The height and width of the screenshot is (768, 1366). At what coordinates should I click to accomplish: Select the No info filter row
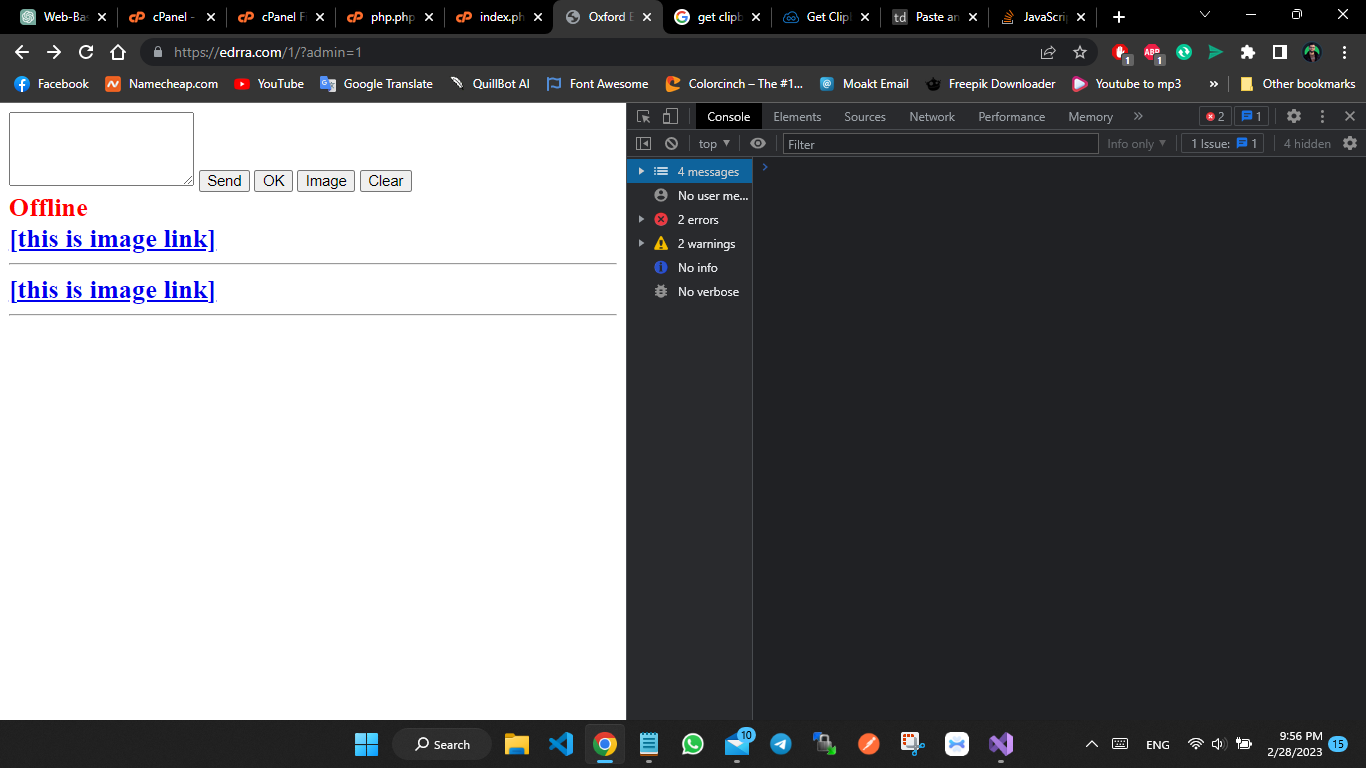689,268
